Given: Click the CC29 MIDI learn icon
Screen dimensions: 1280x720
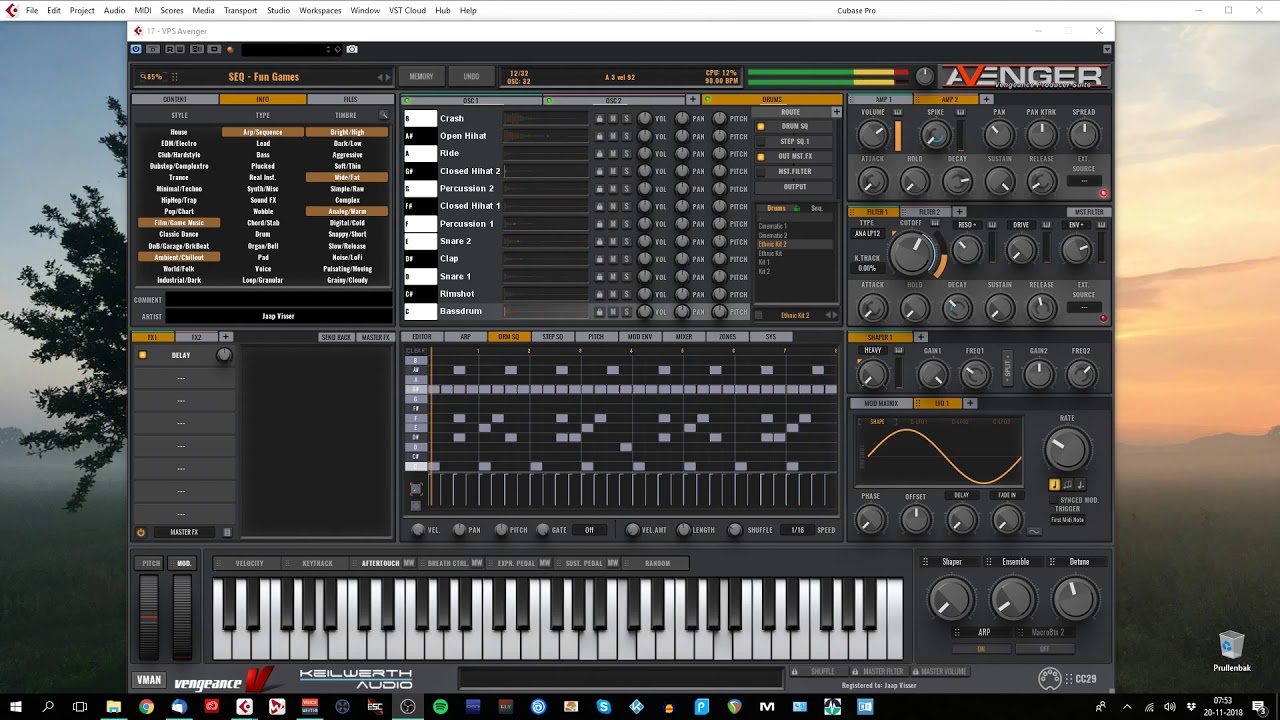Looking at the screenshot, I should point(1049,679).
